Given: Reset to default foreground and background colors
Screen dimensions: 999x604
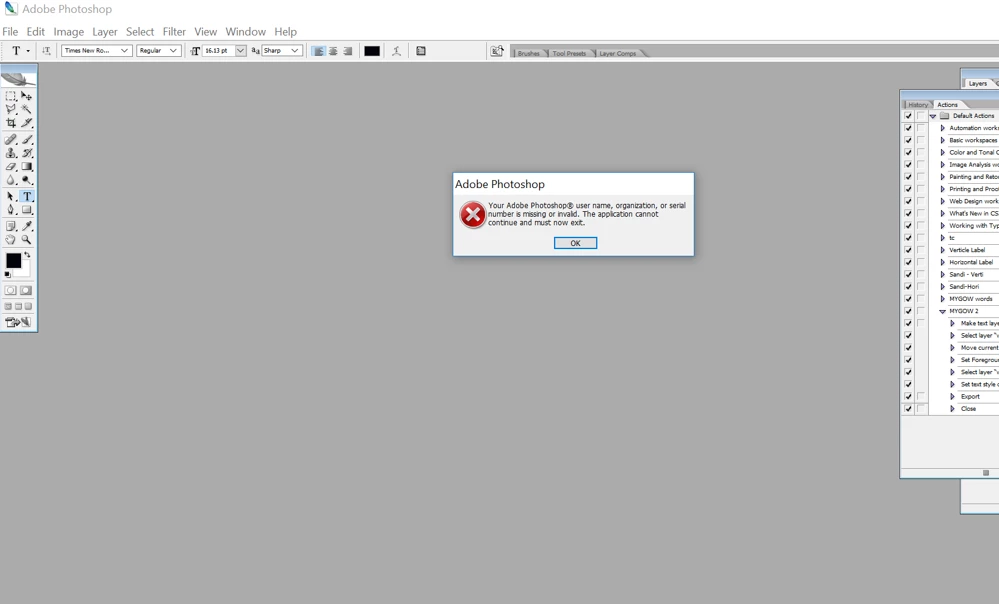Looking at the screenshot, I should (x=8, y=275).
